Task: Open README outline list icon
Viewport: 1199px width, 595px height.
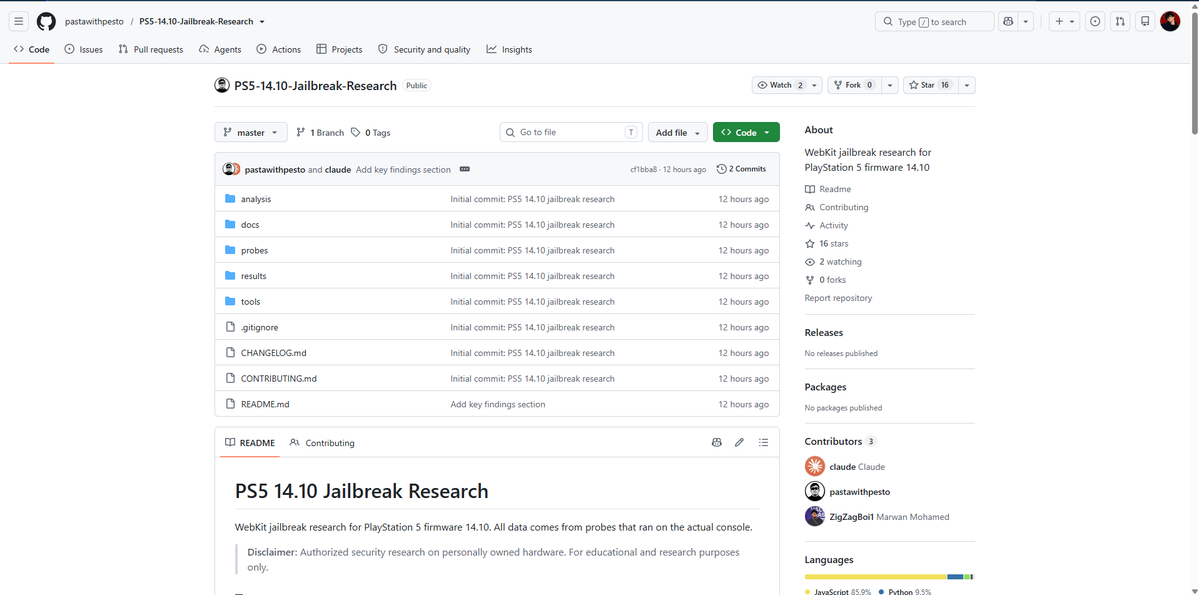Action: click(763, 442)
